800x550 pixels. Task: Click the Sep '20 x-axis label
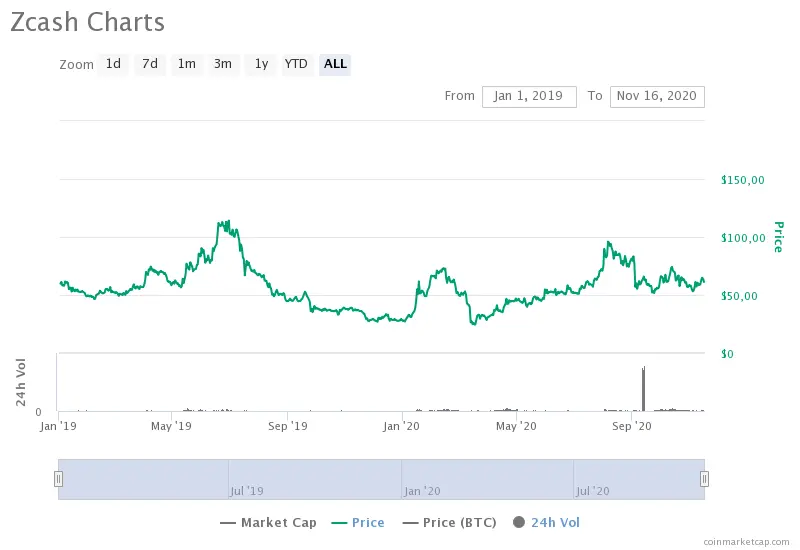(x=632, y=426)
